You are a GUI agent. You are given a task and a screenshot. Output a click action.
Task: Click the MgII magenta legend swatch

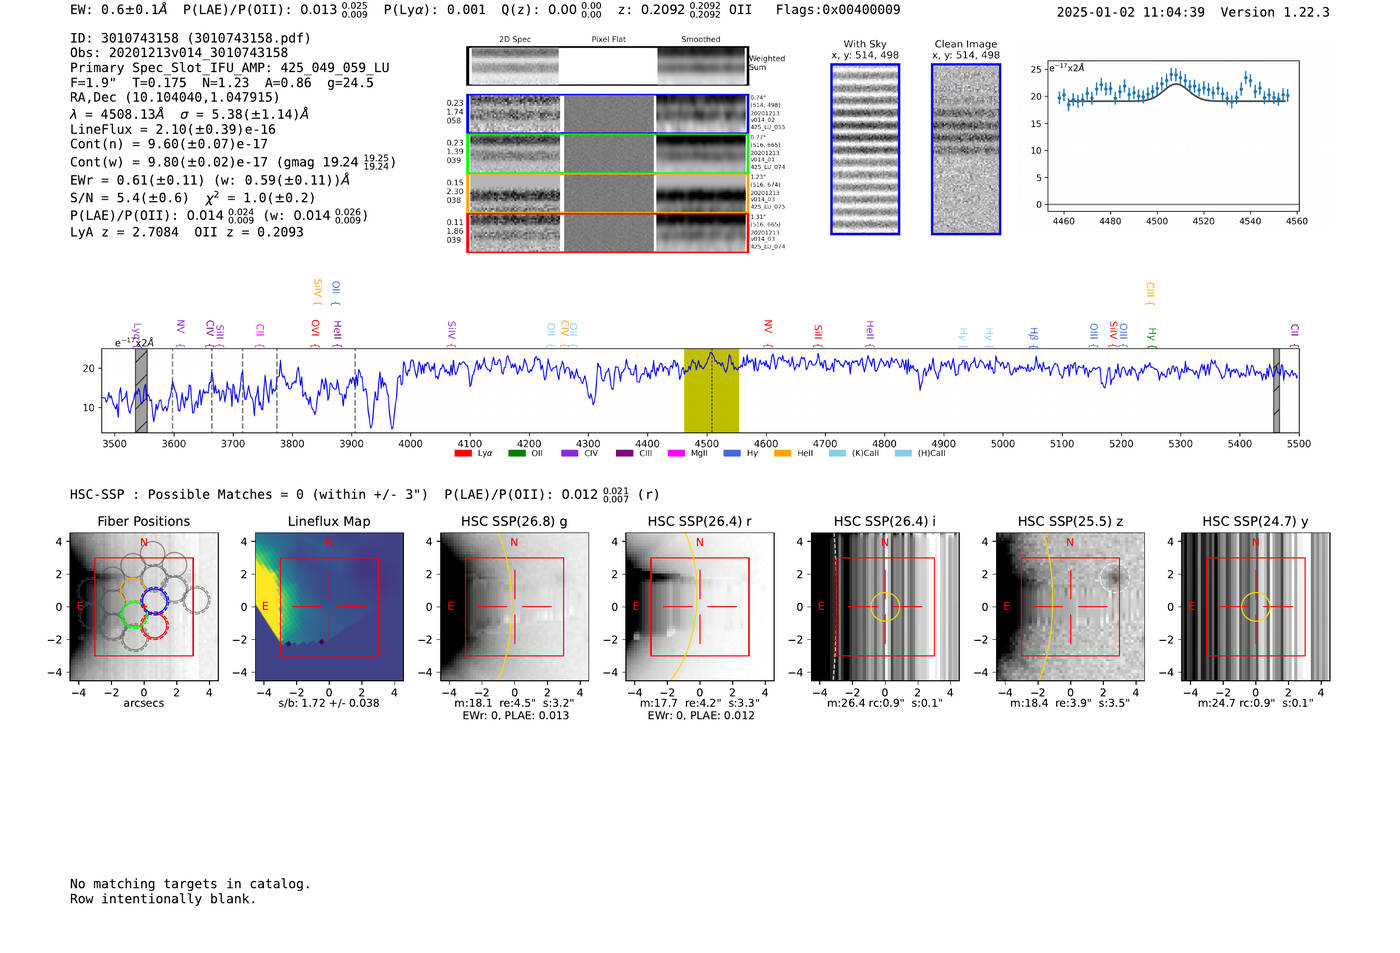[x=677, y=454]
